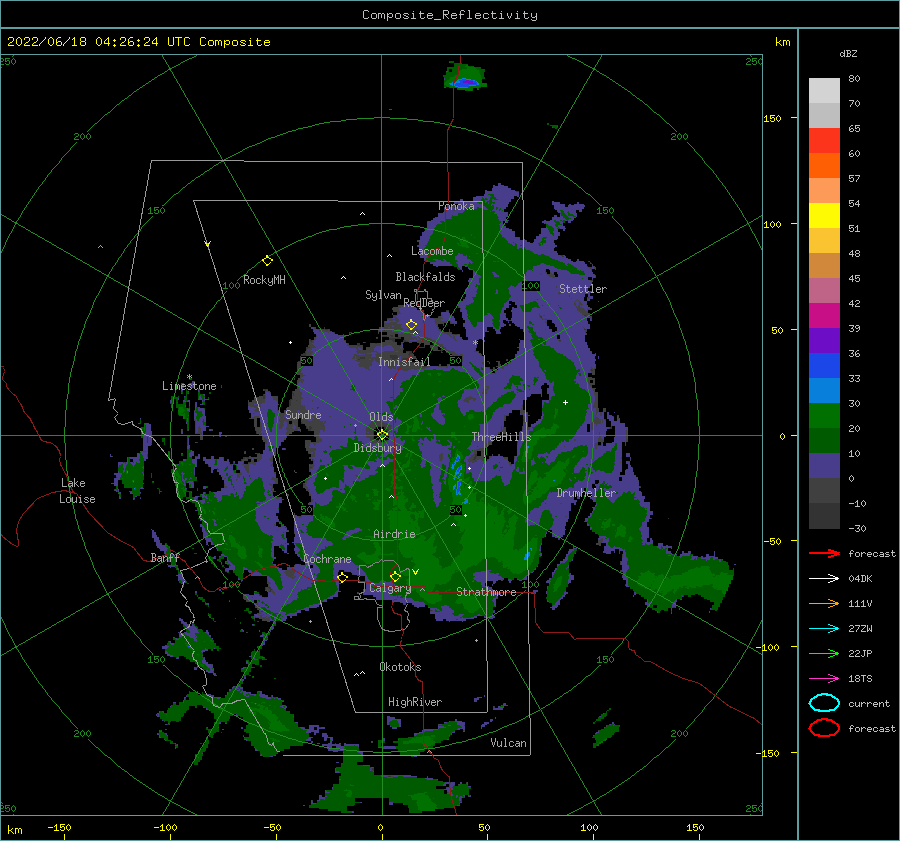900x841 pixels.
Task: Click the Ponoka city label
Action: (x=456, y=206)
